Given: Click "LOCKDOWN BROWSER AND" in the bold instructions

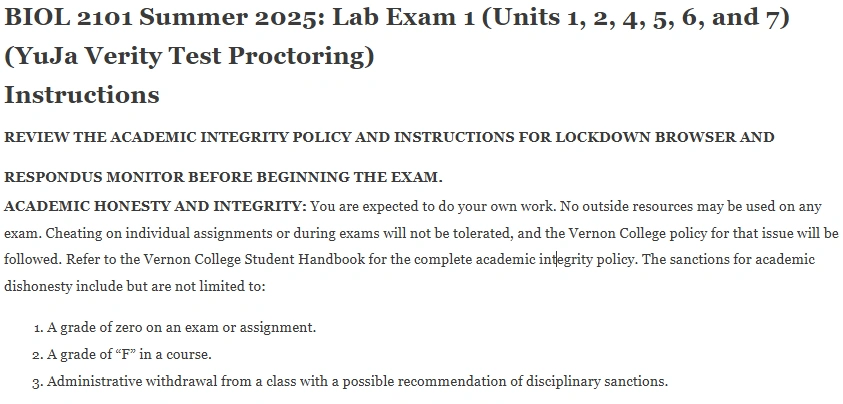Looking at the screenshot, I should click(665, 137).
